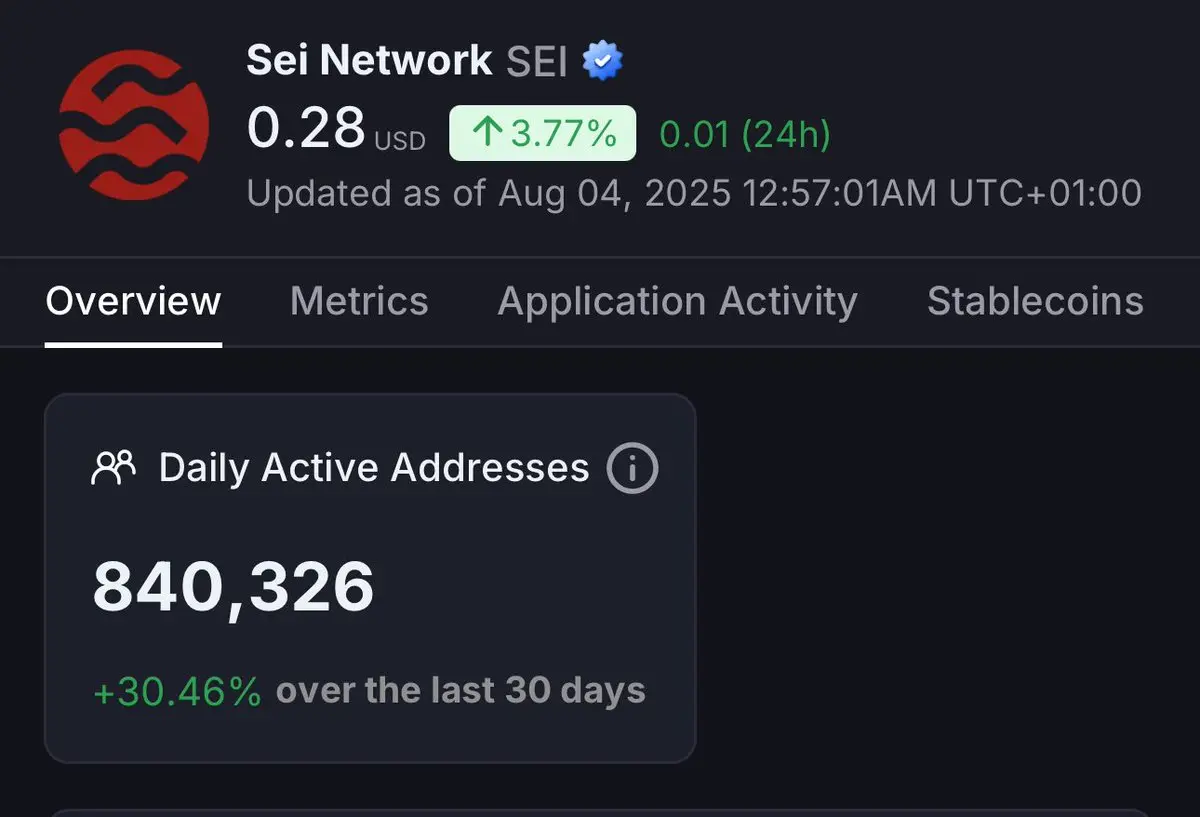Click the 0.01 (24h) change text

click(745, 134)
